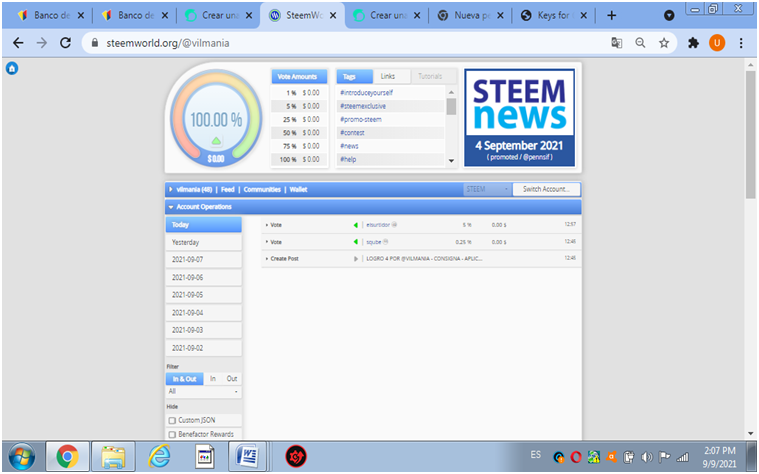759x474 pixels.
Task: Open the extensions puzzle icon
Action: tap(693, 43)
